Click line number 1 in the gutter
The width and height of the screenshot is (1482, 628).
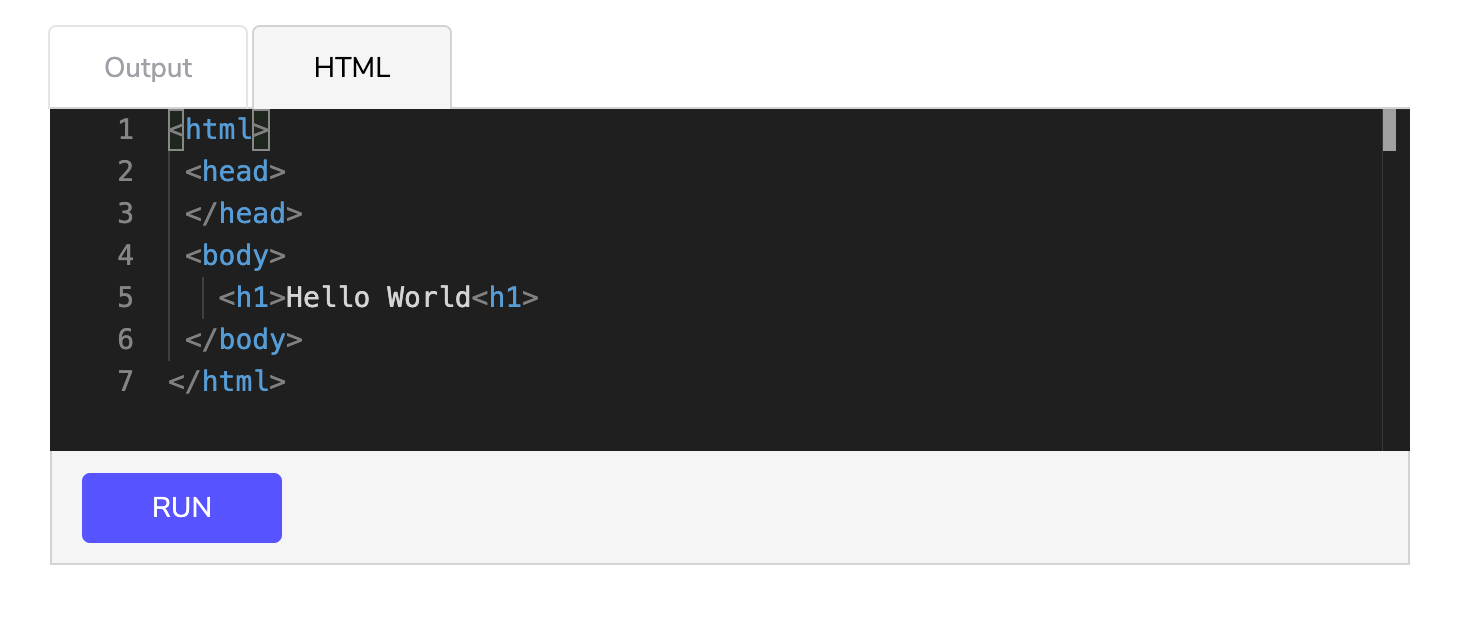point(125,130)
